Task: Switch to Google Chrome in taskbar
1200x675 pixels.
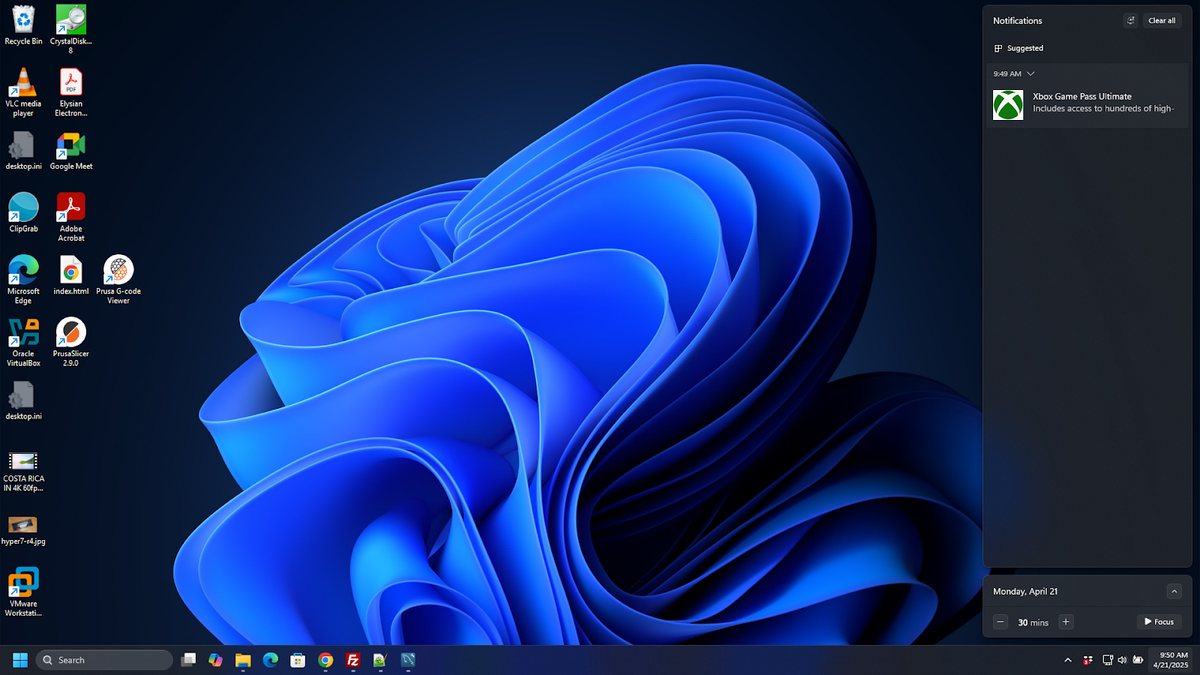Action: tap(325, 660)
